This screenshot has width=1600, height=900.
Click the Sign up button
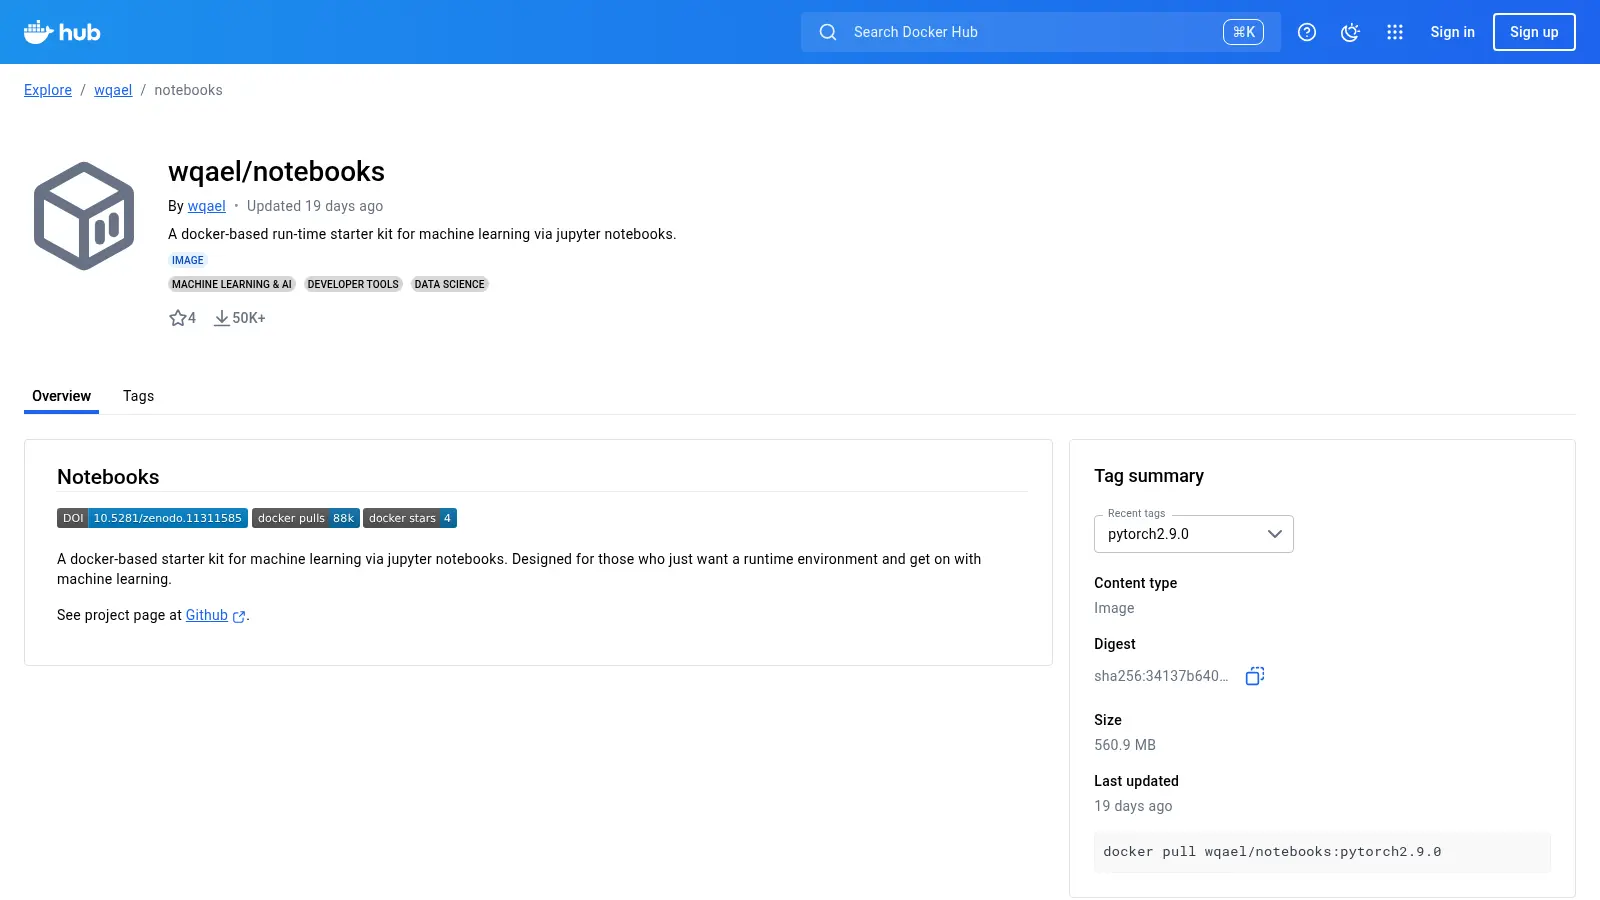point(1534,32)
